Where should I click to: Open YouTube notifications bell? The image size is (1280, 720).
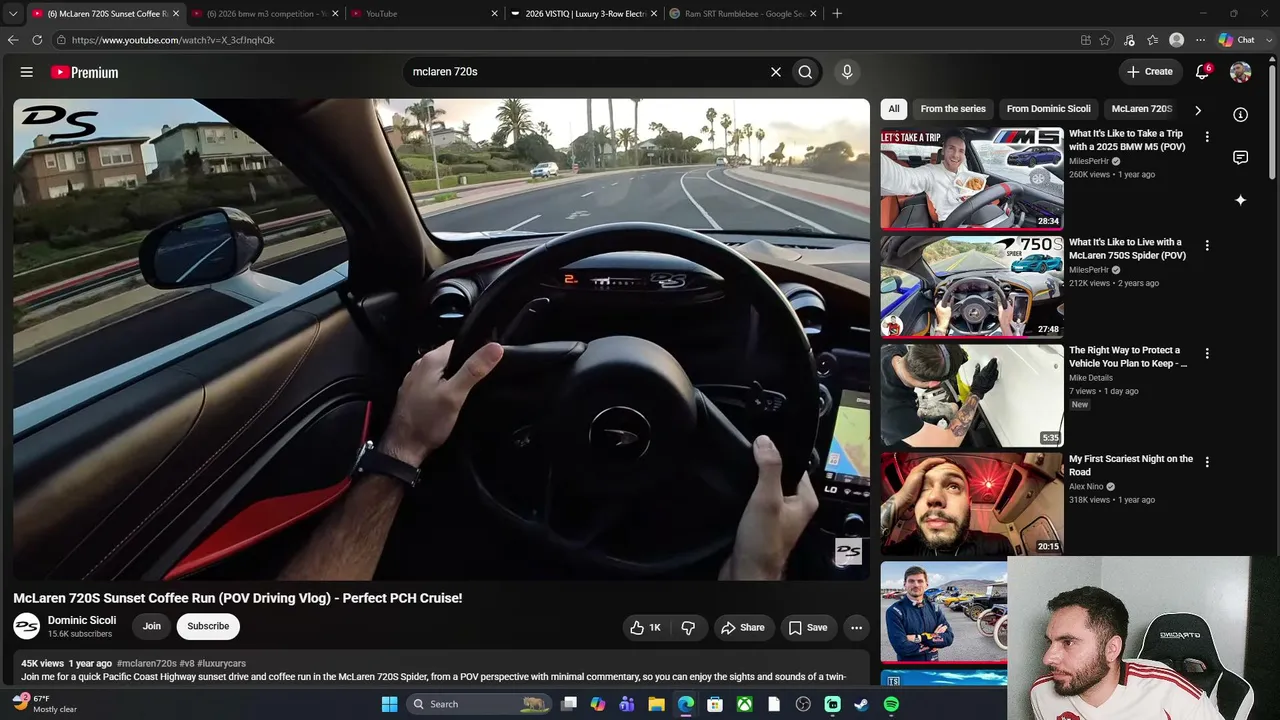tap(1202, 72)
